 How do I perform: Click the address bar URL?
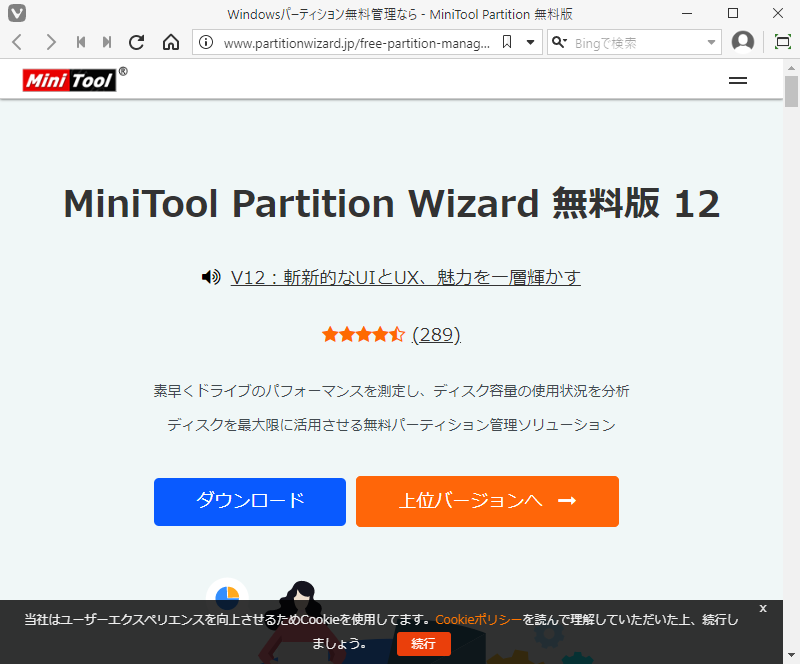(x=357, y=43)
